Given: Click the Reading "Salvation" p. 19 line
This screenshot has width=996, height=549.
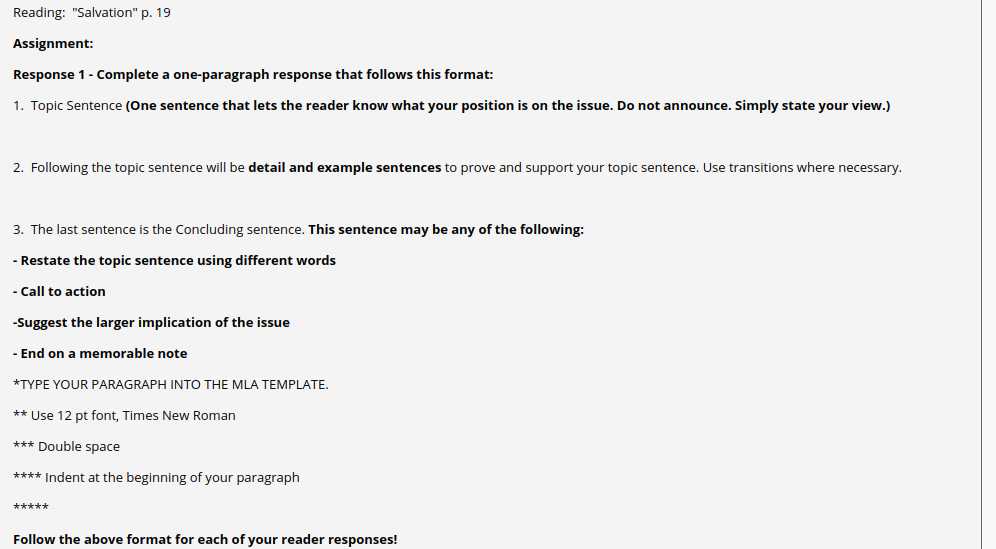Looking at the screenshot, I should click(x=91, y=13).
